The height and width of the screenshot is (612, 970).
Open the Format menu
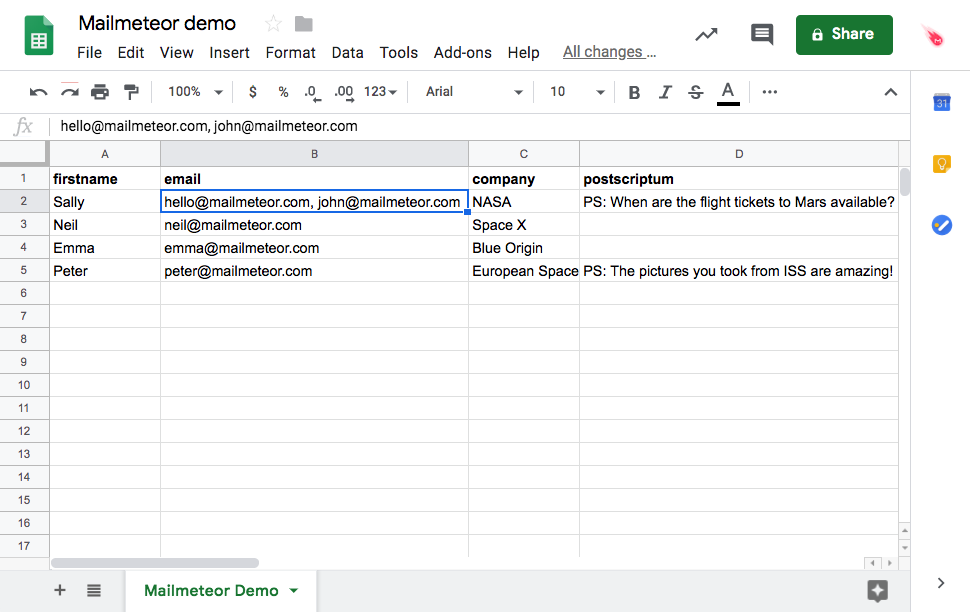coord(290,53)
